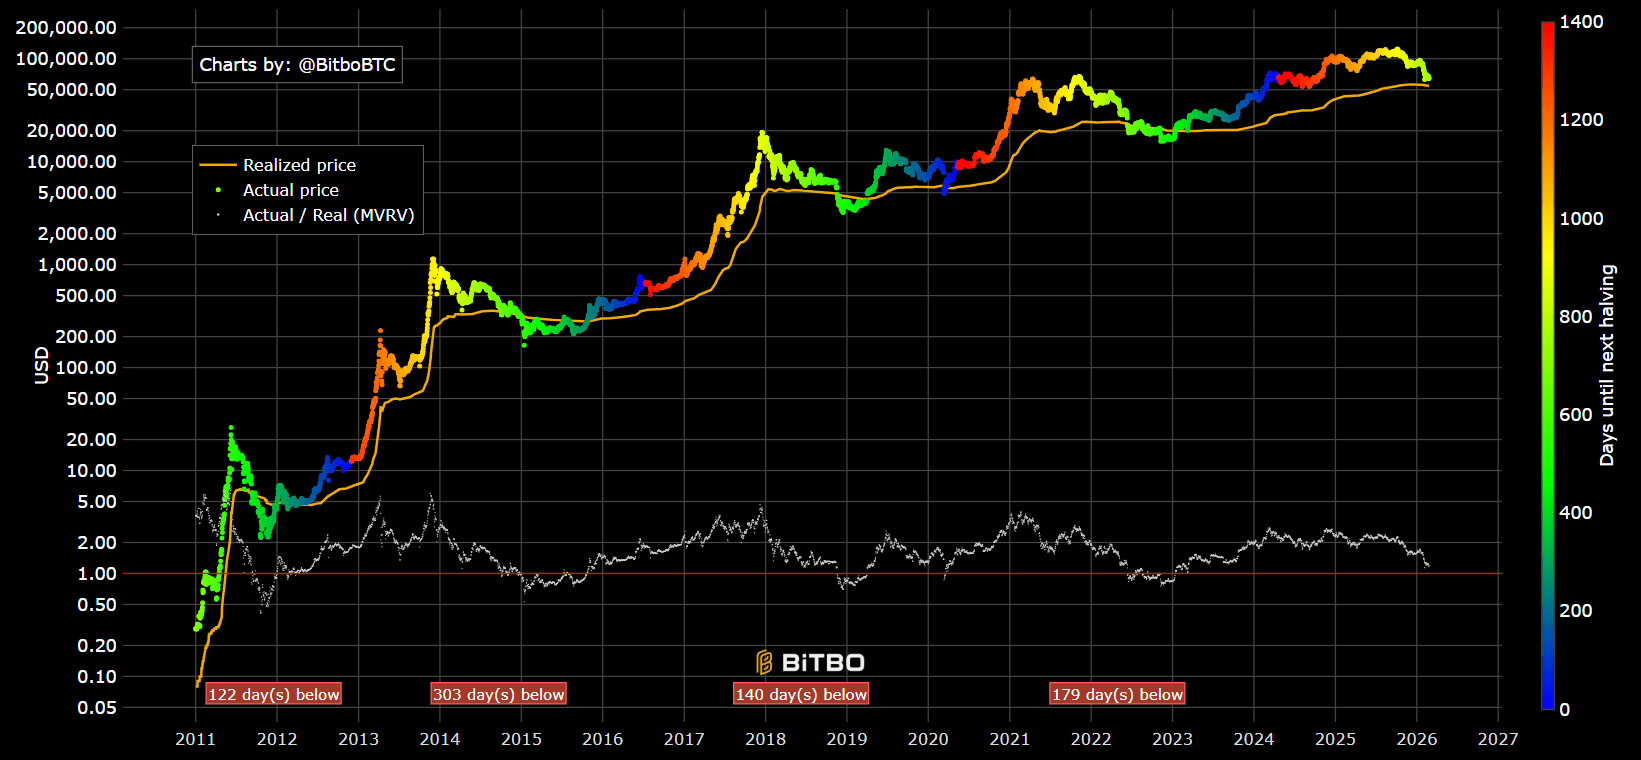The height and width of the screenshot is (760, 1641).
Task: Click the 2020 label on the x-axis
Action: click(927, 739)
